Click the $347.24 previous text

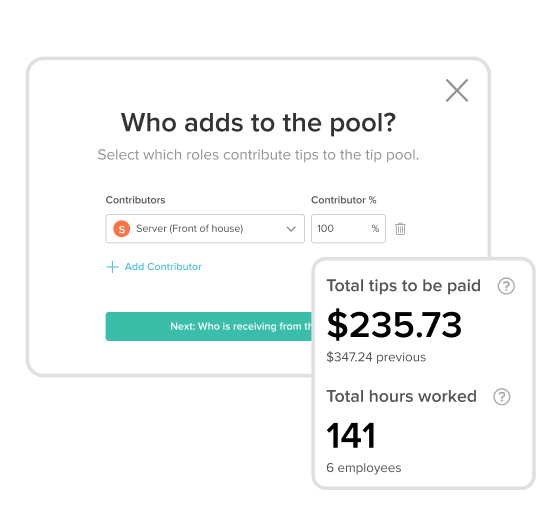tap(376, 357)
